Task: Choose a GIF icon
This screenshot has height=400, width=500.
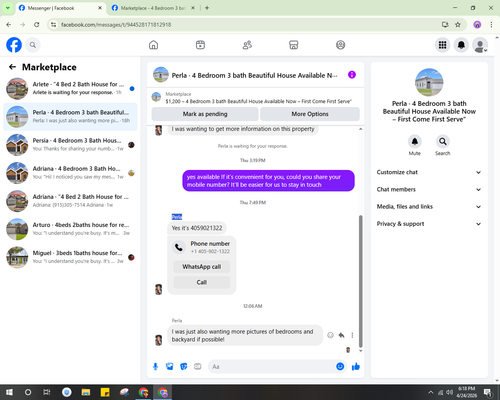Action: click(198, 367)
